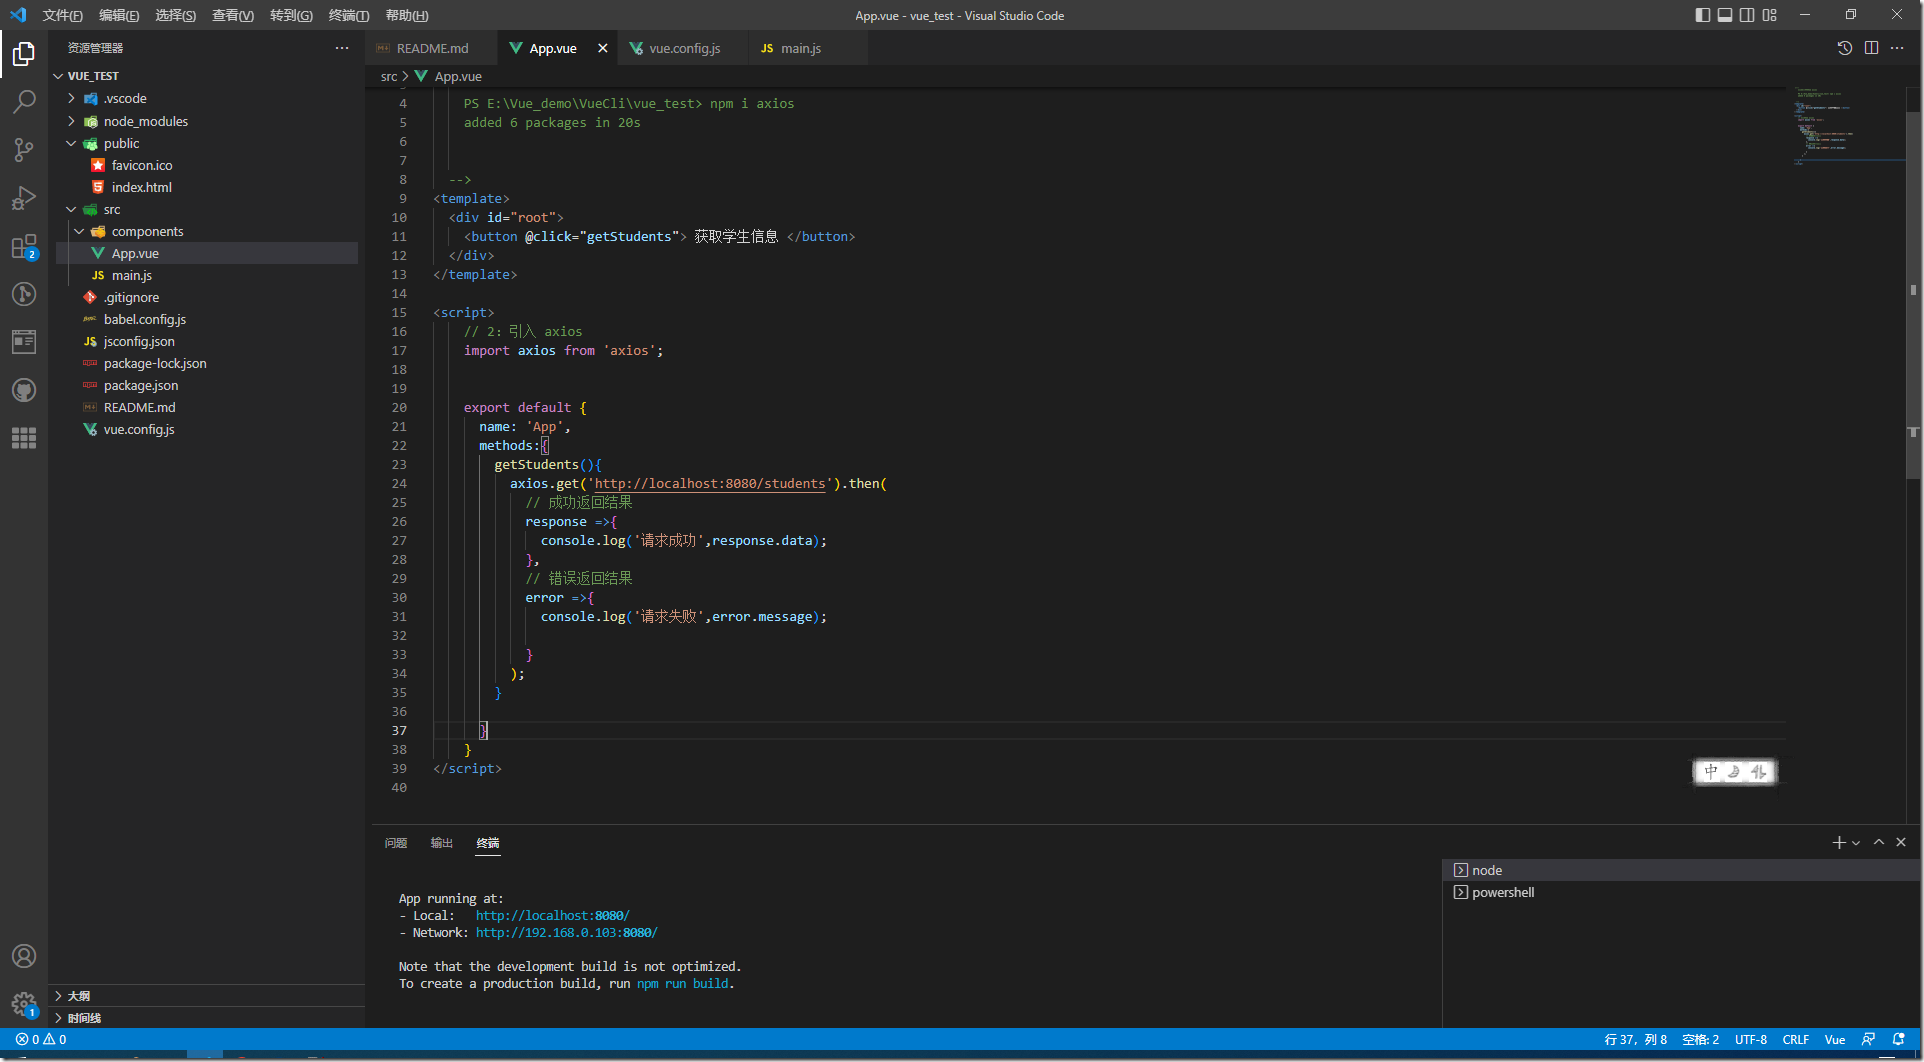This screenshot has width=1924, height=1062.
Task: Switch to the Problems panel tab (问题)
Action: (396, 843)
